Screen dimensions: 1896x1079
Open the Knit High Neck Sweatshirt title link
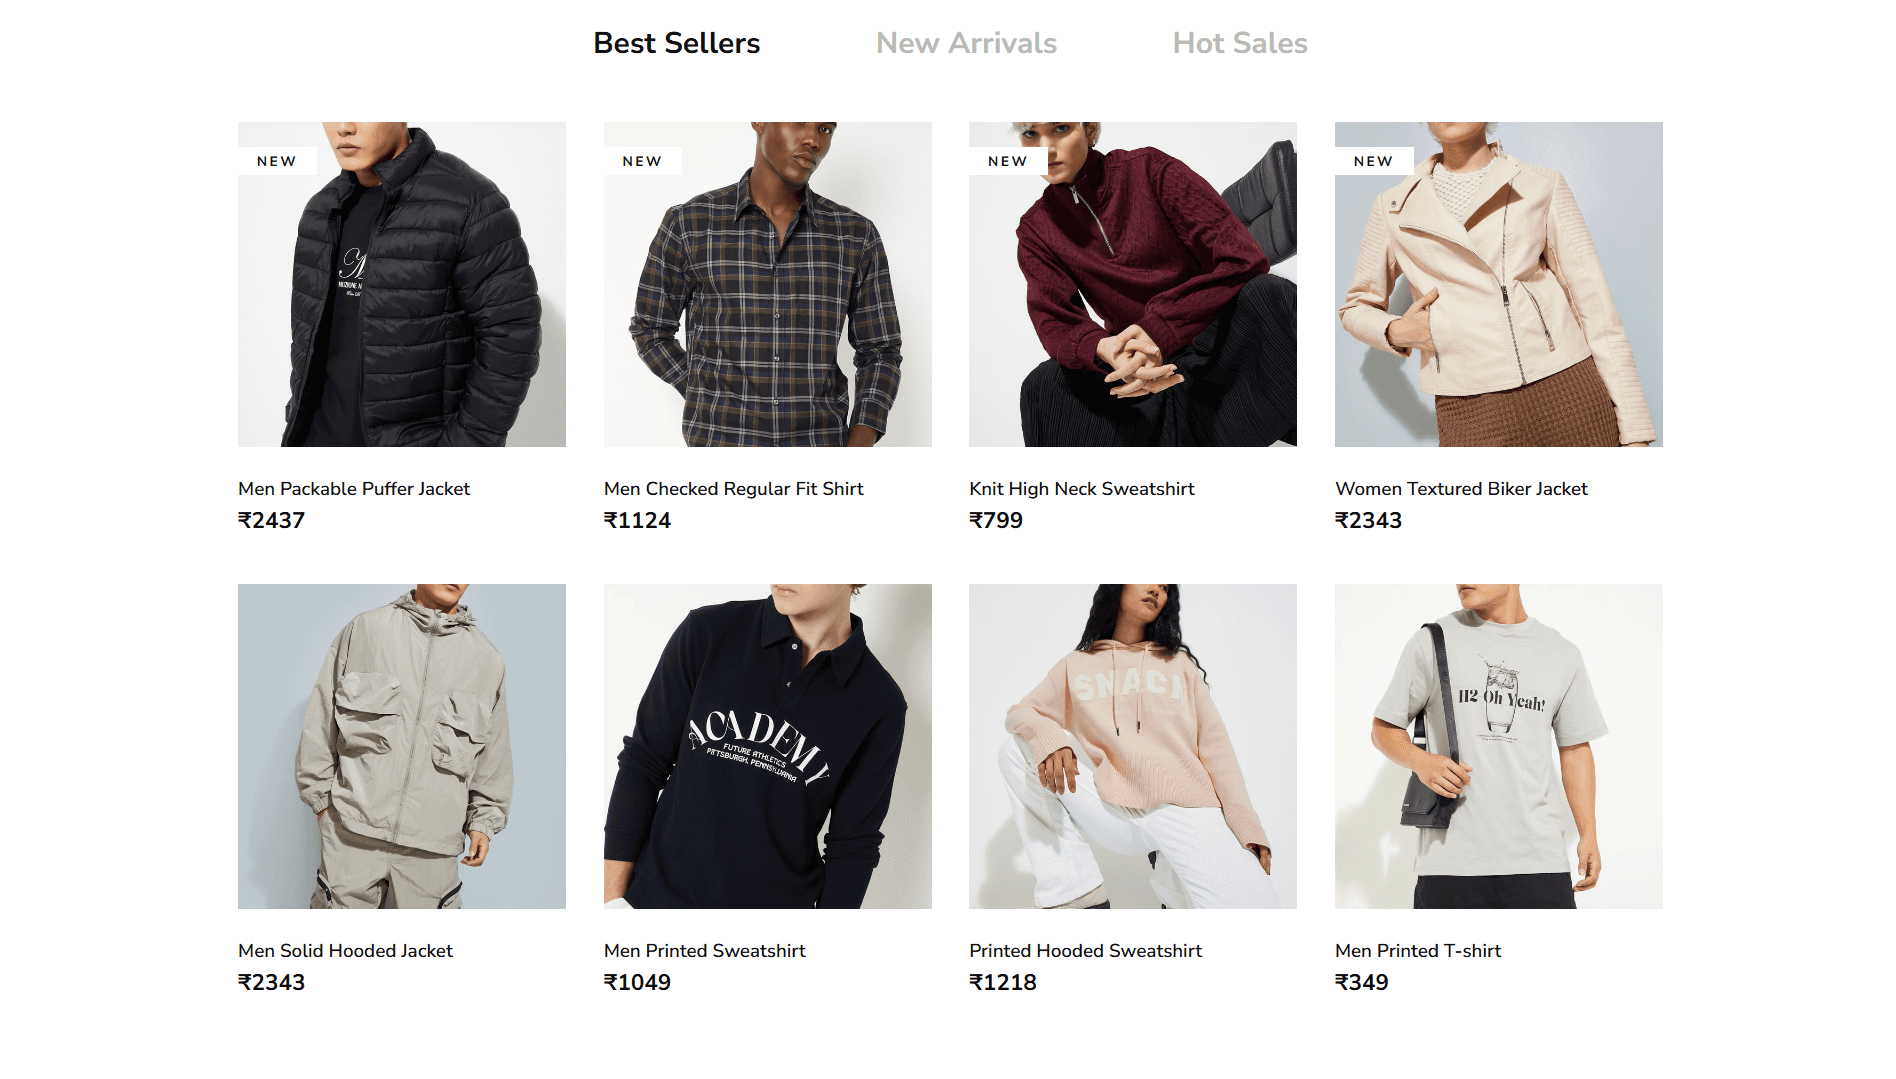click(1082, 489)
